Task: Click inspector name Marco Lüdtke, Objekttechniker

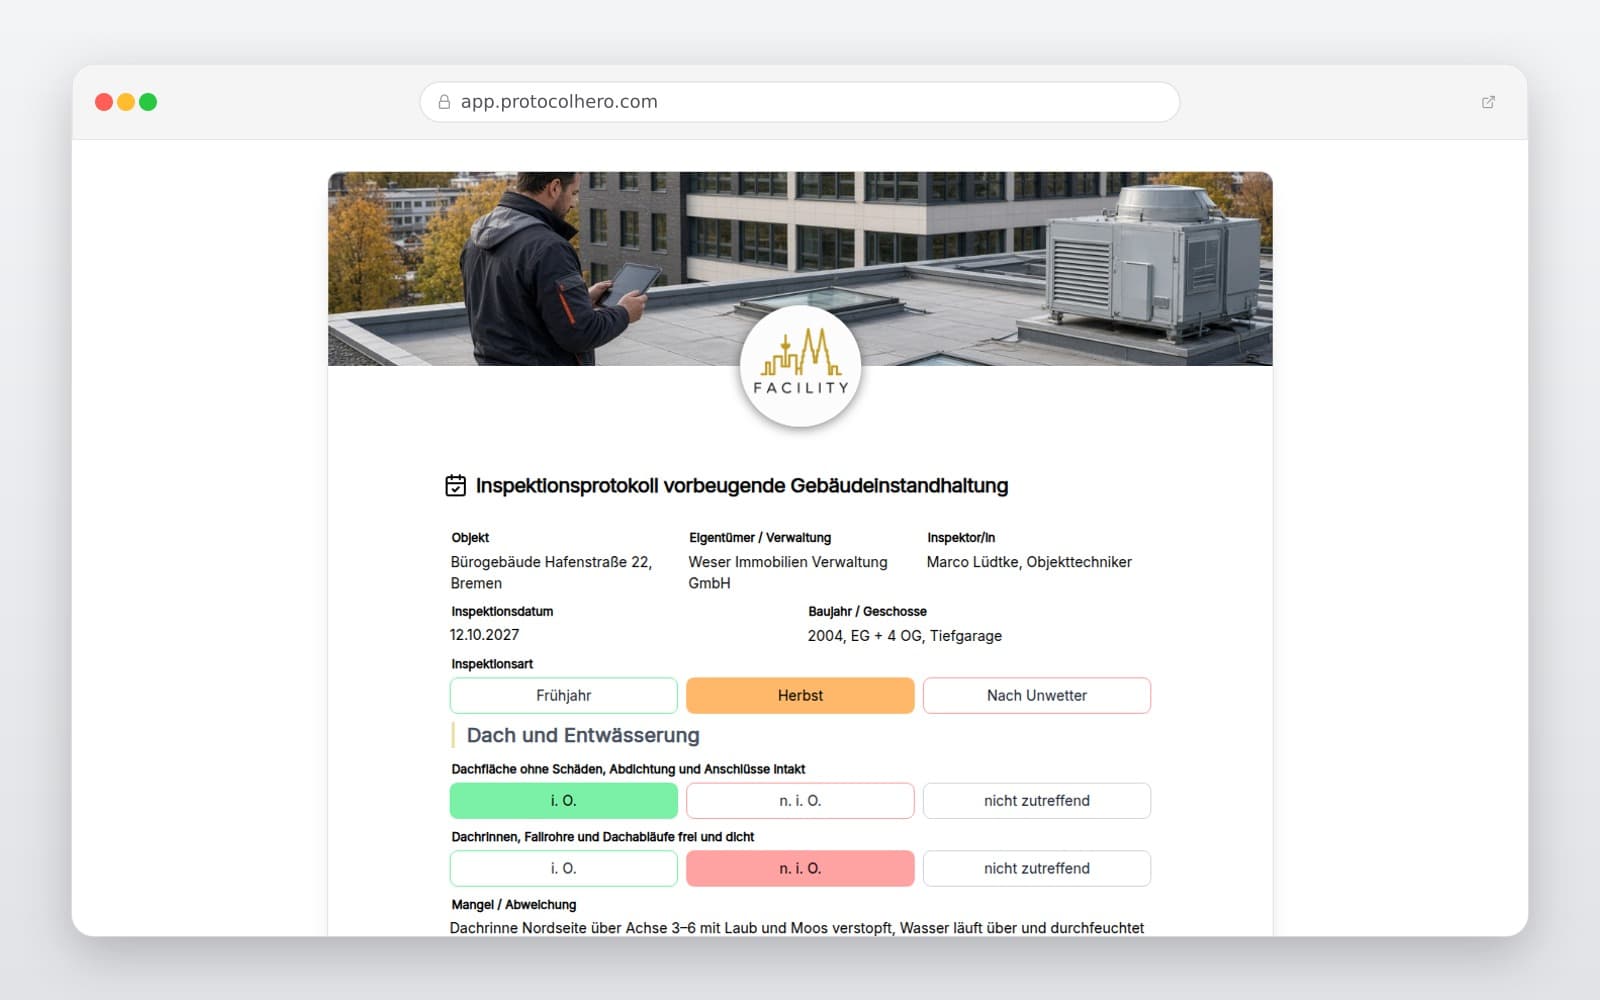Action: coord(1029,562)
